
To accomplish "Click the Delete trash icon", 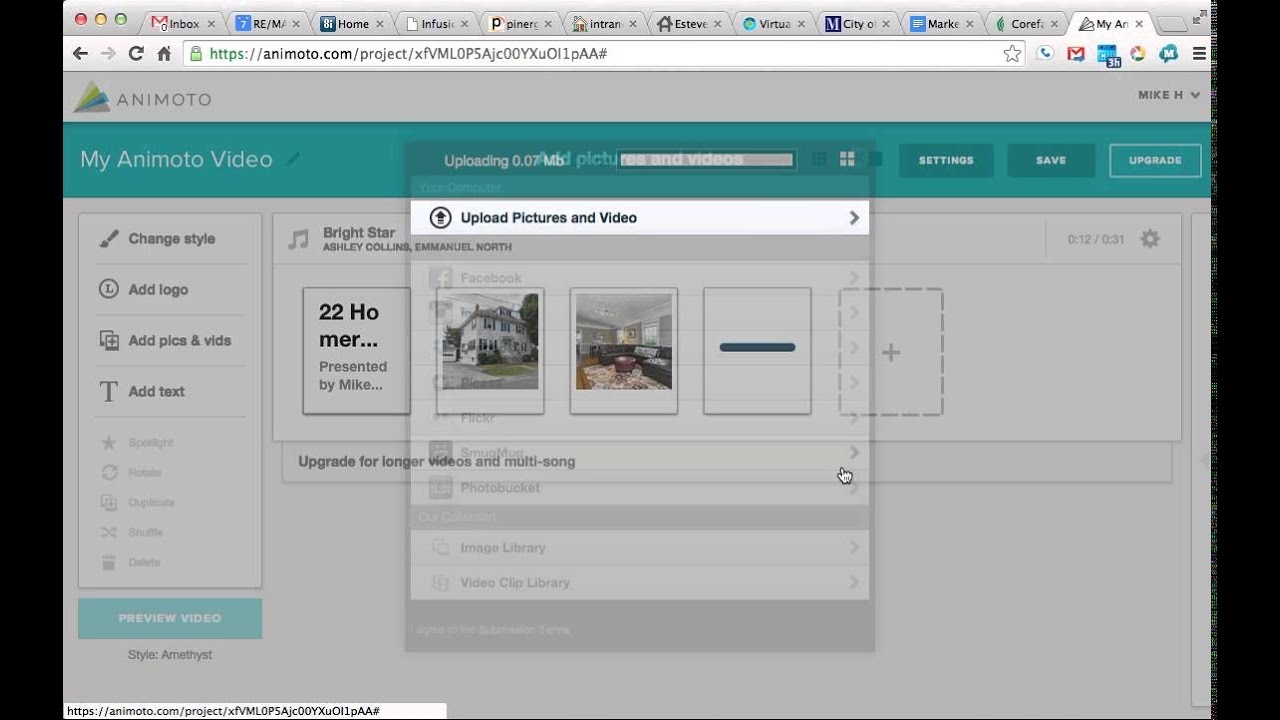I will pyautogui.click(x=109, y=563).
